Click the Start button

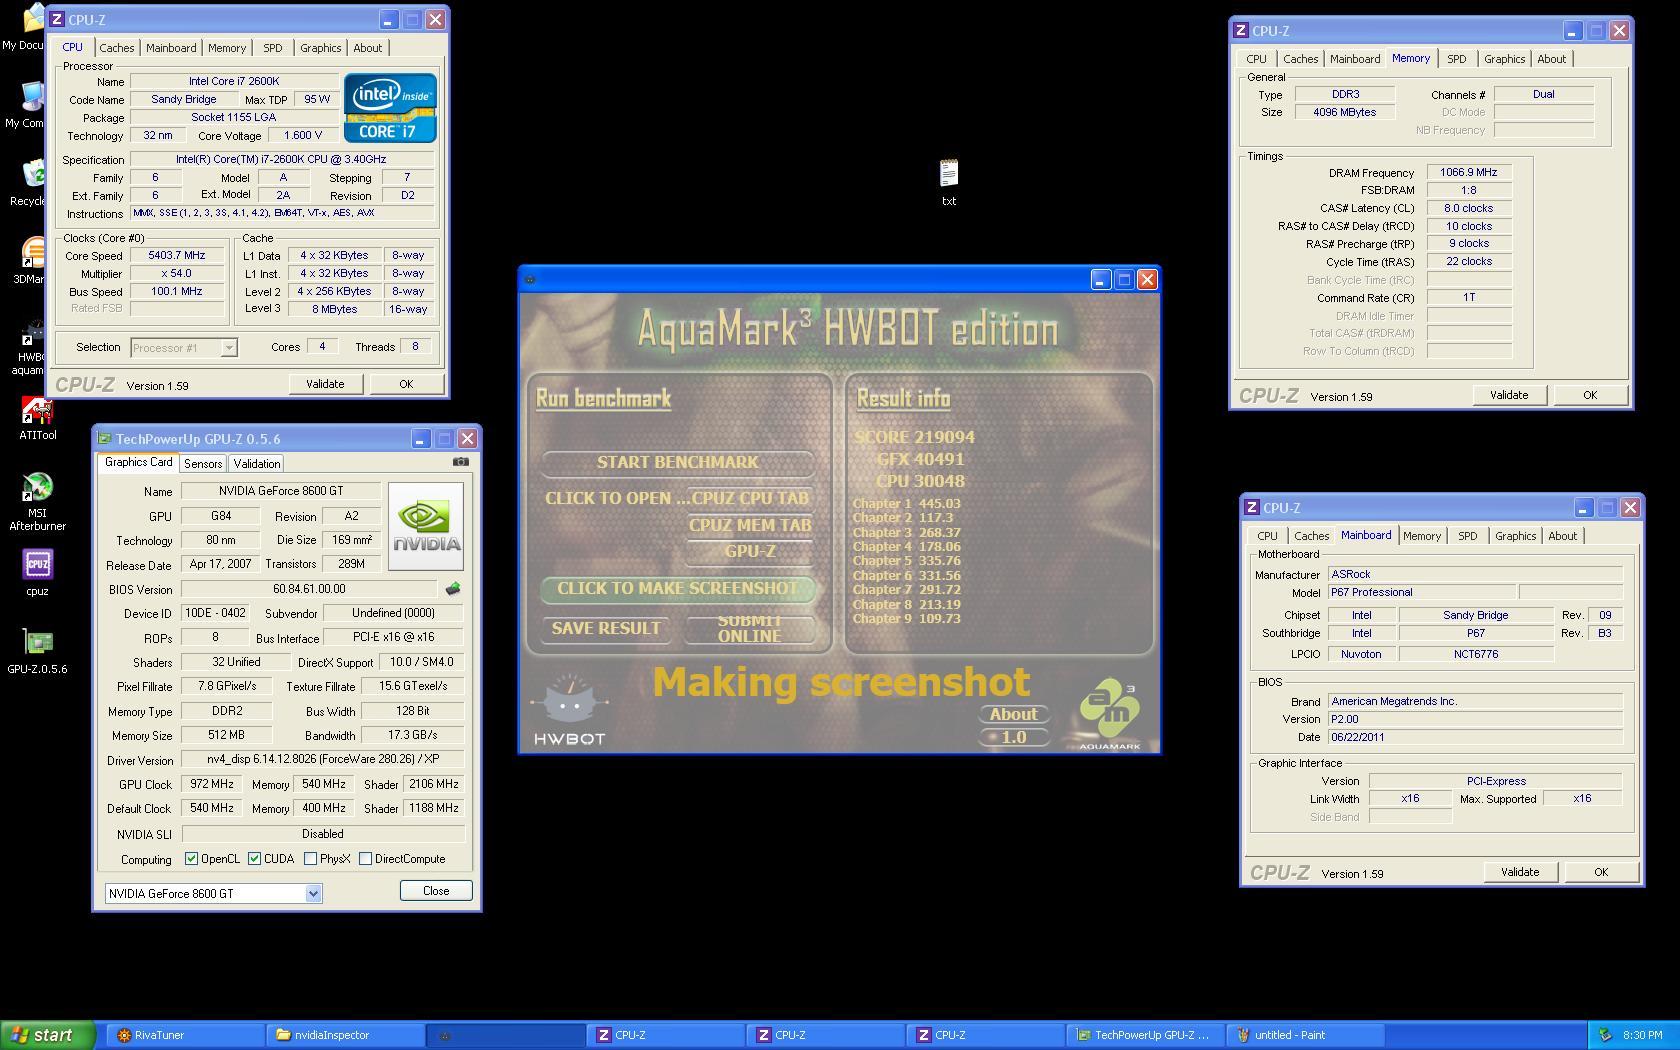click(47, 1035)
